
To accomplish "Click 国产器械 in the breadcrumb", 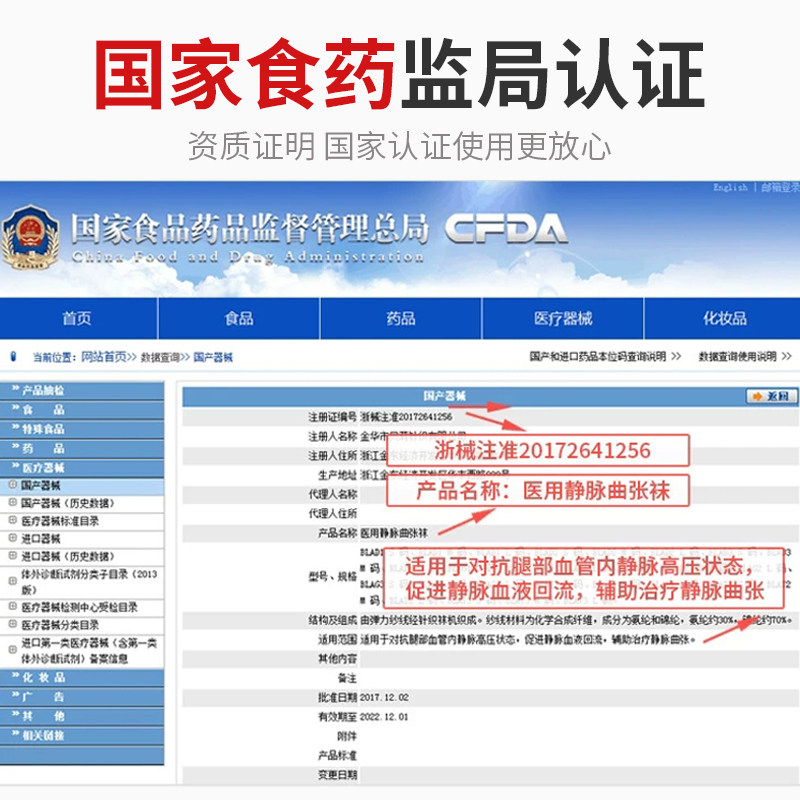I will click(213, 357).
